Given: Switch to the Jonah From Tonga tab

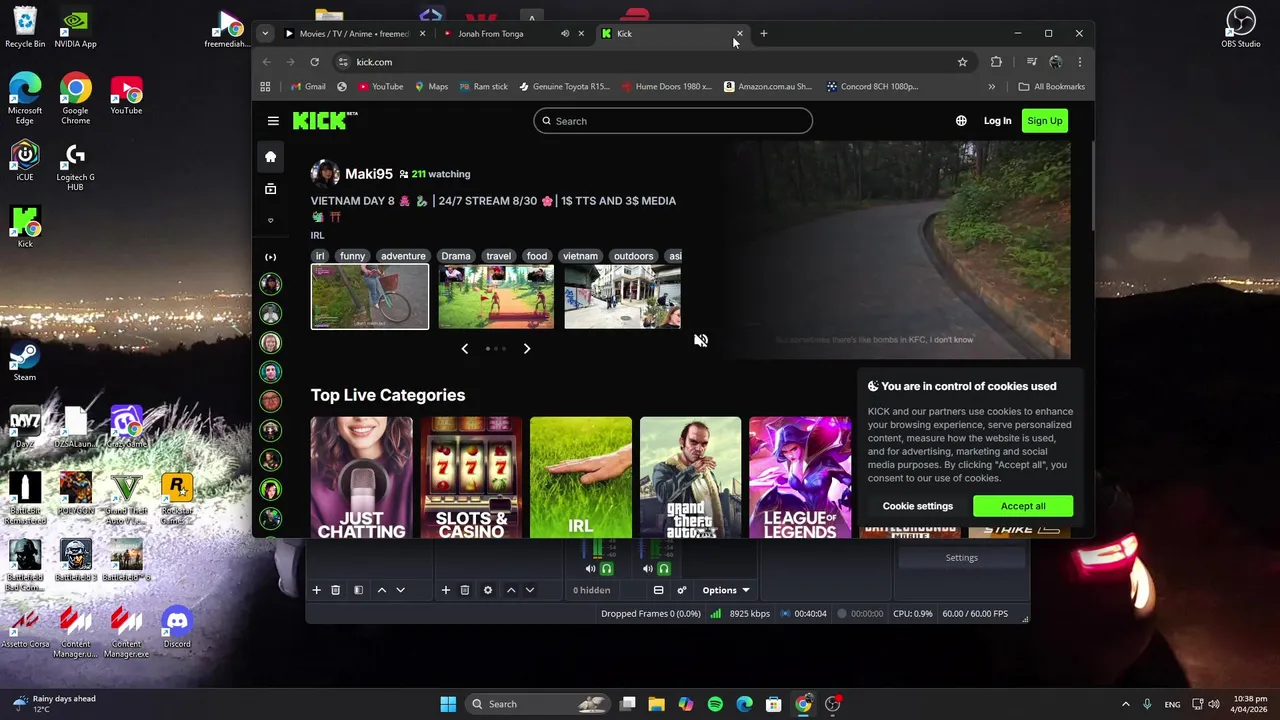Looking at the screenshot, I should click(490, 34).
